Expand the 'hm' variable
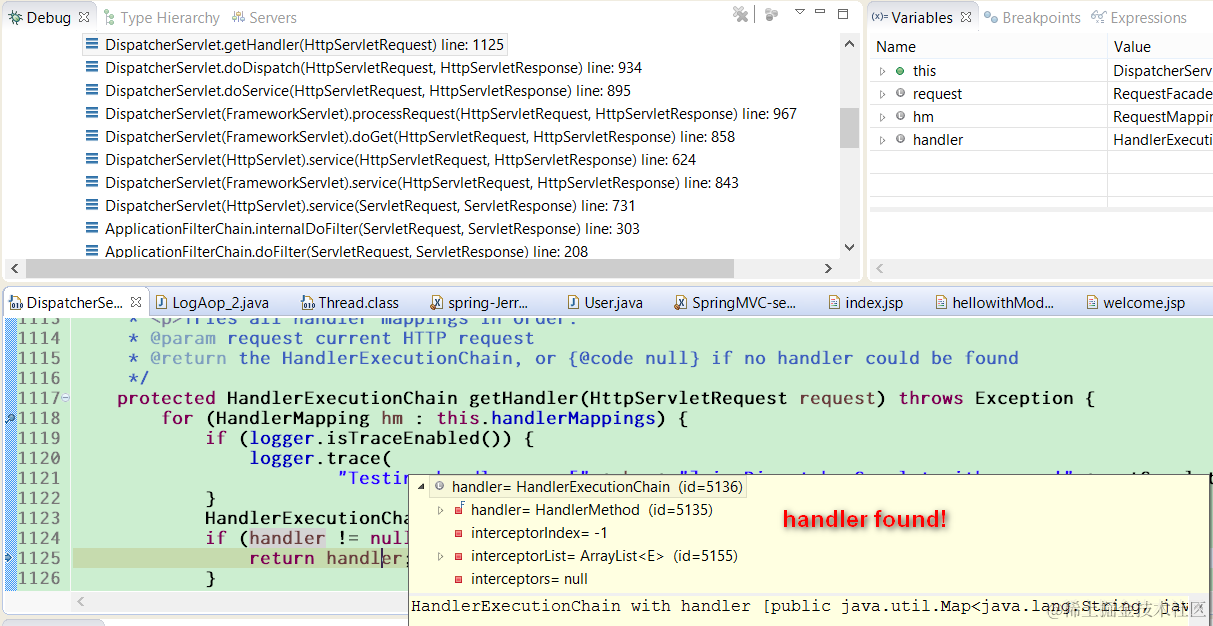Image resolution: width=1213 pixels, height=626 pixels. tap(882, 117)
